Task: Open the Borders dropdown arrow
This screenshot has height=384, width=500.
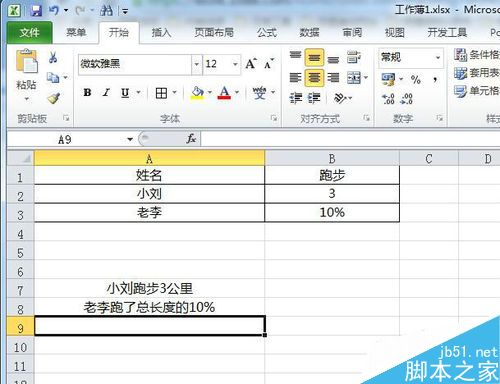Action: [x=174, y=93]
